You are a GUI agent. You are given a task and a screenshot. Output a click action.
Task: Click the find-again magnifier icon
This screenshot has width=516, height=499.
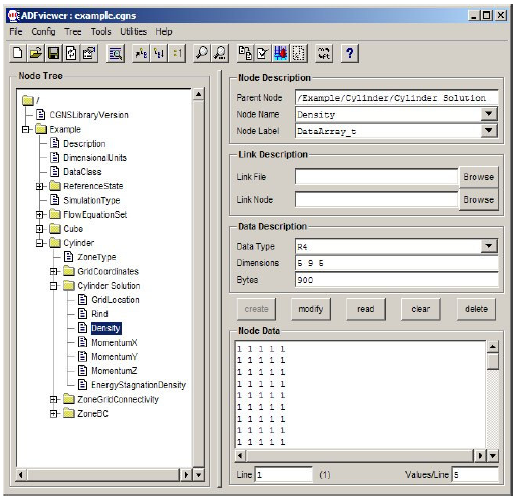220,53
